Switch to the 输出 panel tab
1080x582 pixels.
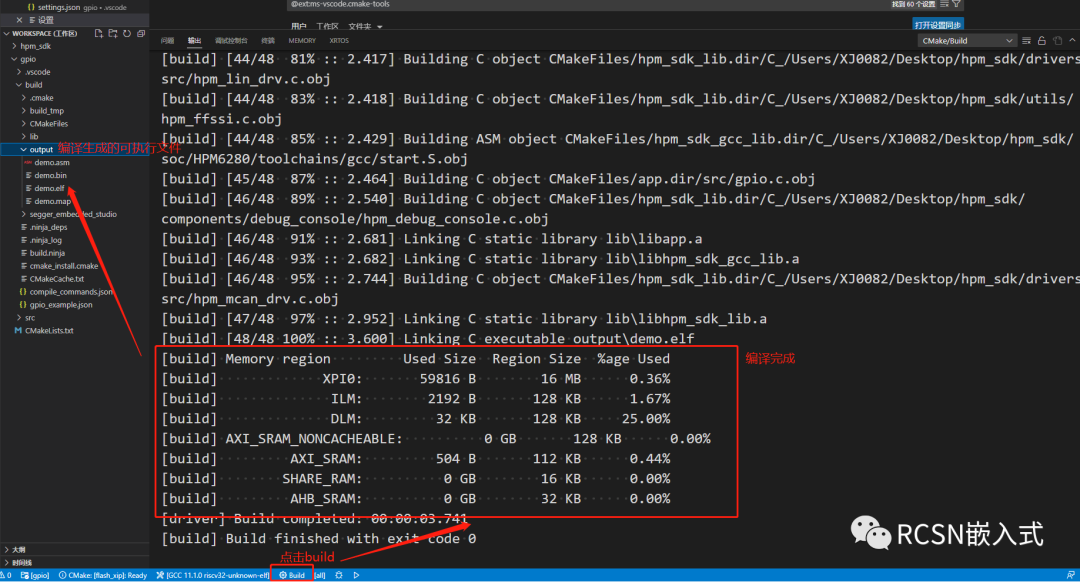[x=195, y=41]
